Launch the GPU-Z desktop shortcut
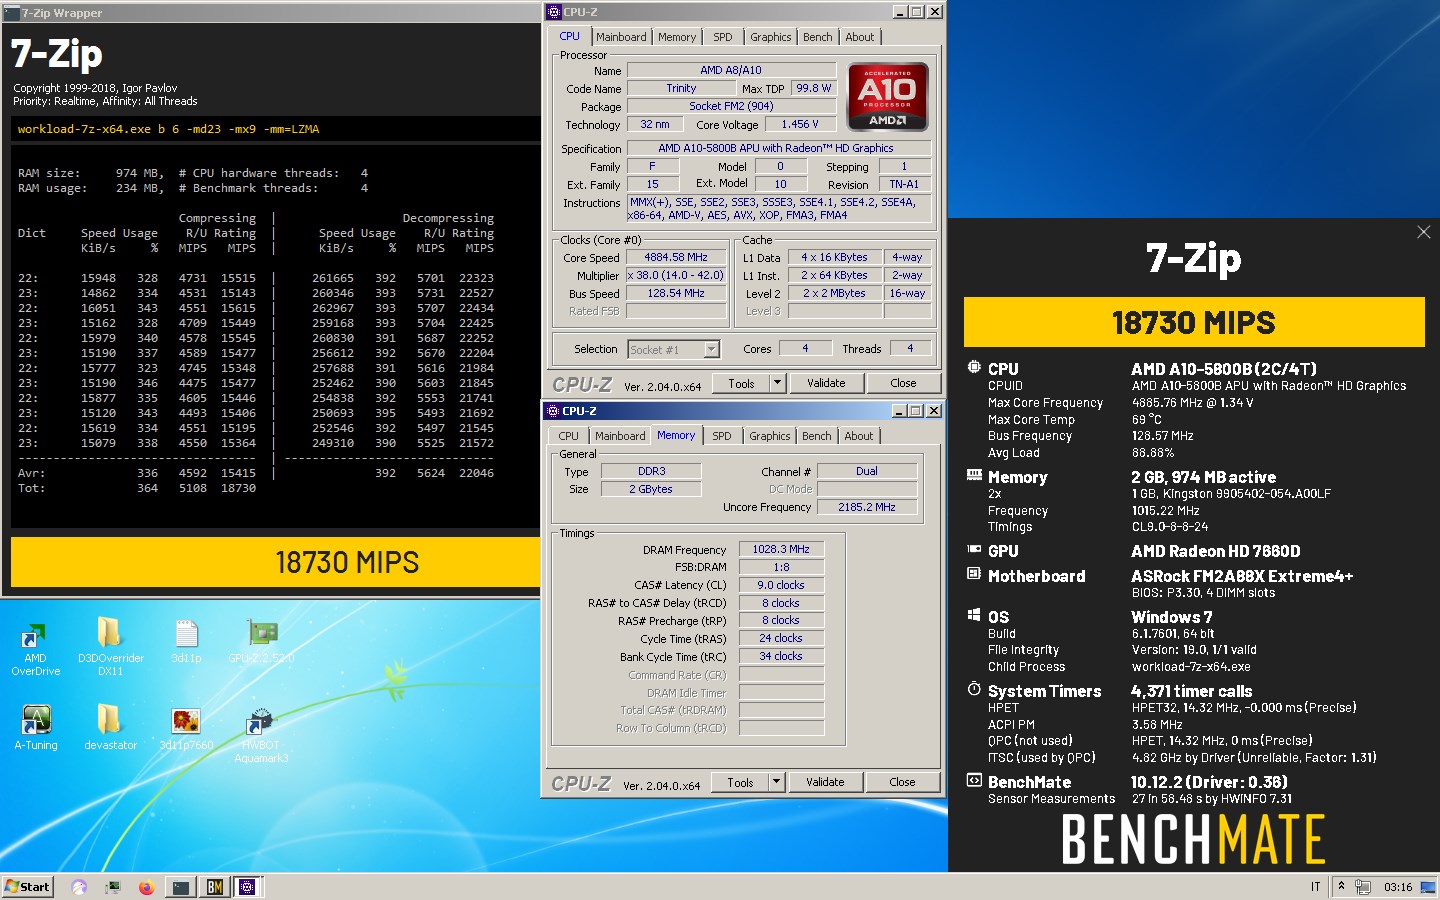The width and height of the screenshot is (1440, 900). pos(261,642)
